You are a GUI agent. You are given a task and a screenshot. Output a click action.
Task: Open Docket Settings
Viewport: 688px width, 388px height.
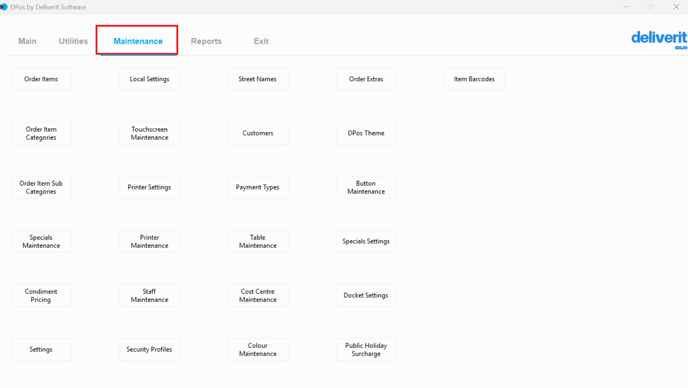[x=366, y=295]
